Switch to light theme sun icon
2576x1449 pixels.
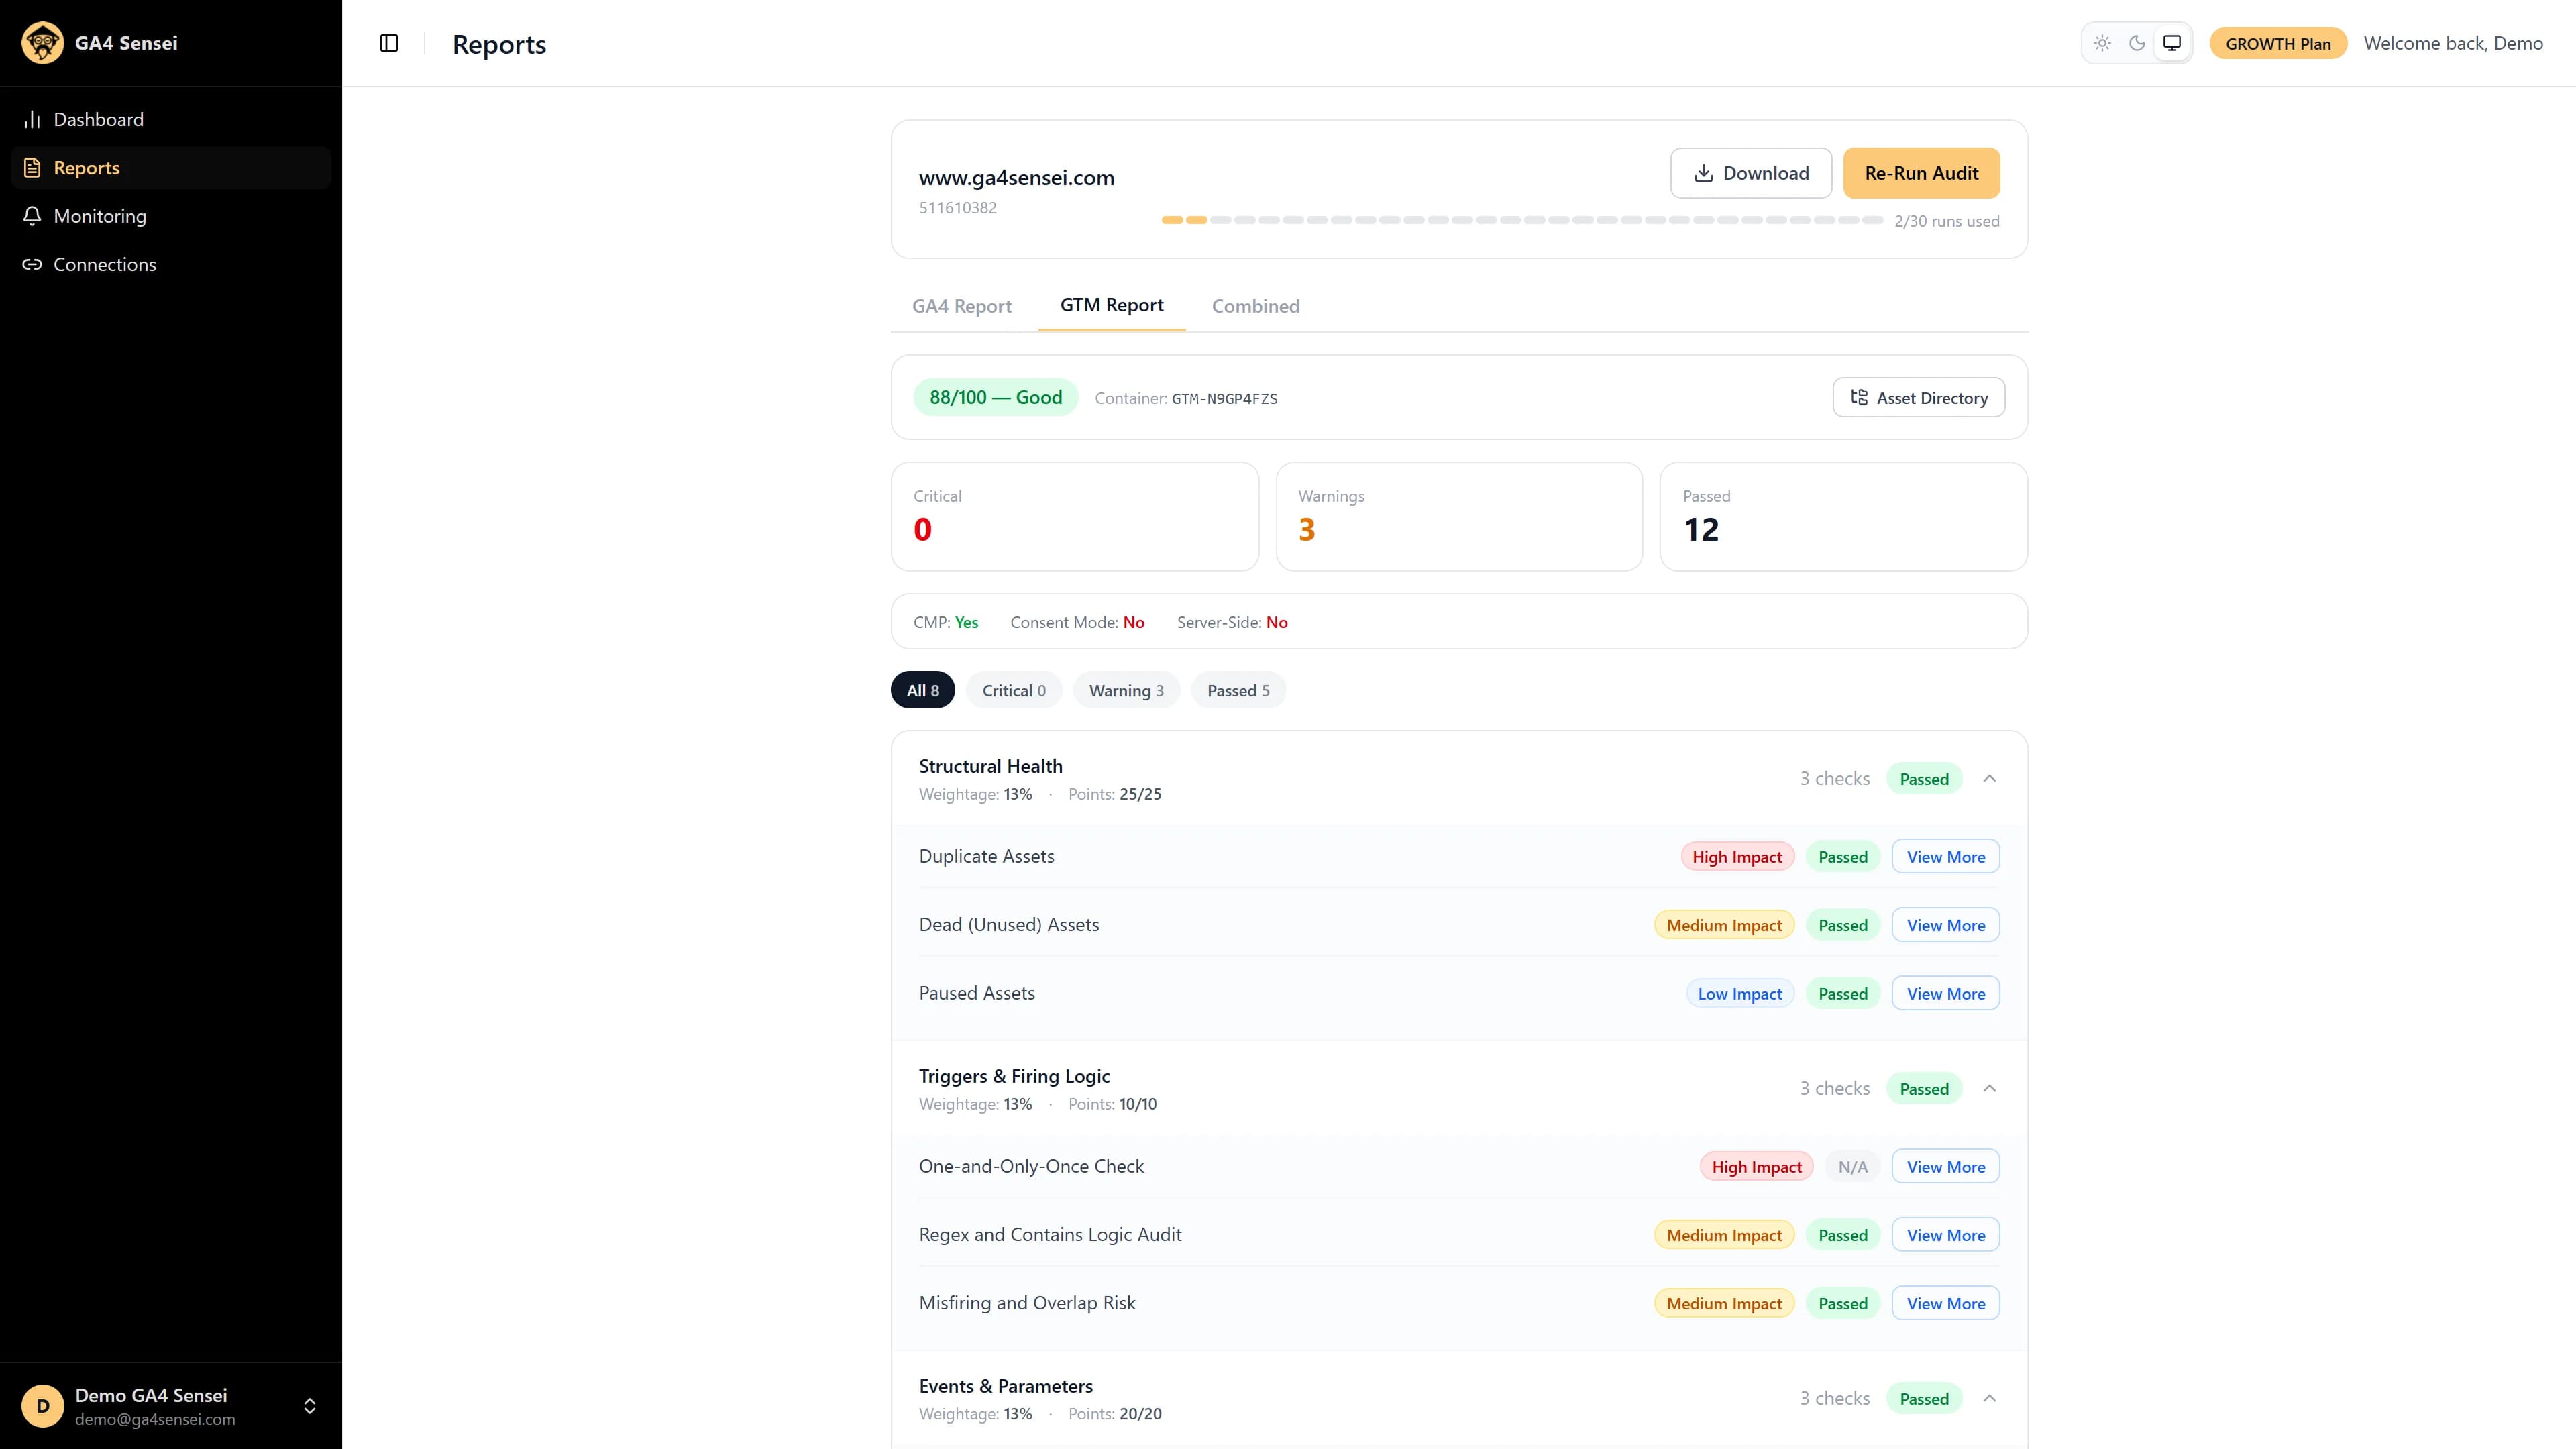point(2102,43)
